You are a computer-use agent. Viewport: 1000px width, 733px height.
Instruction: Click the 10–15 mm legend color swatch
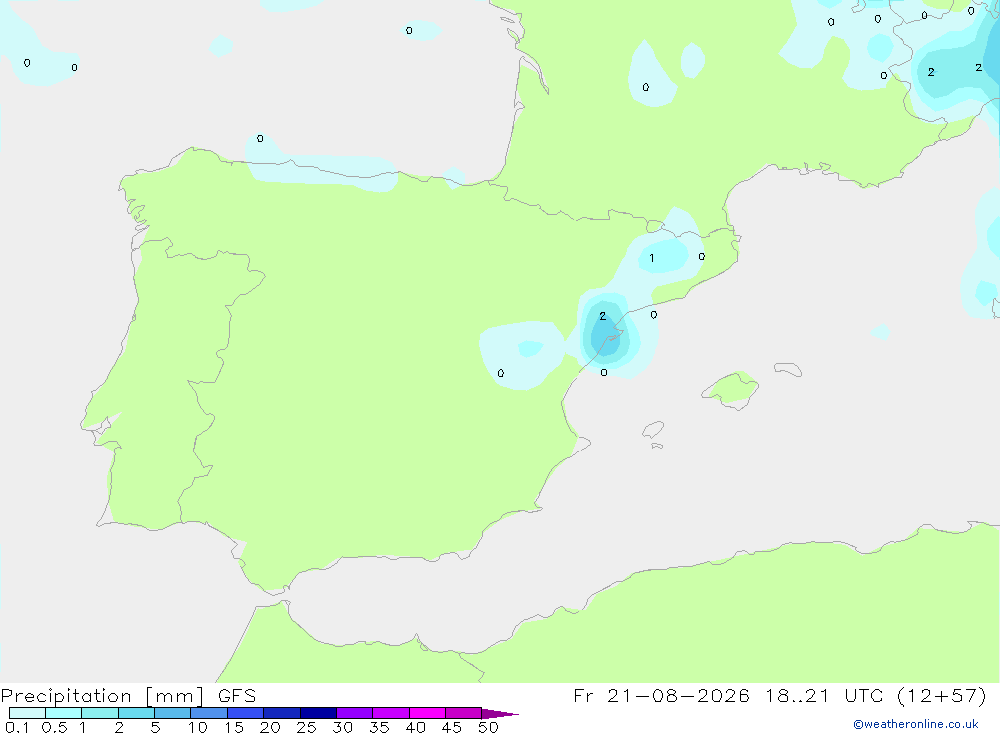(x=209, y=713)
